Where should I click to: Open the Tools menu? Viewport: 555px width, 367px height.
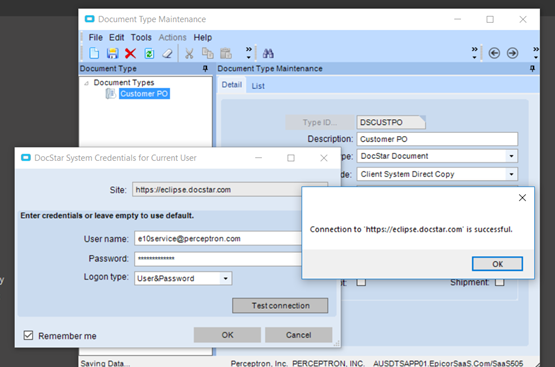(141, 38)
